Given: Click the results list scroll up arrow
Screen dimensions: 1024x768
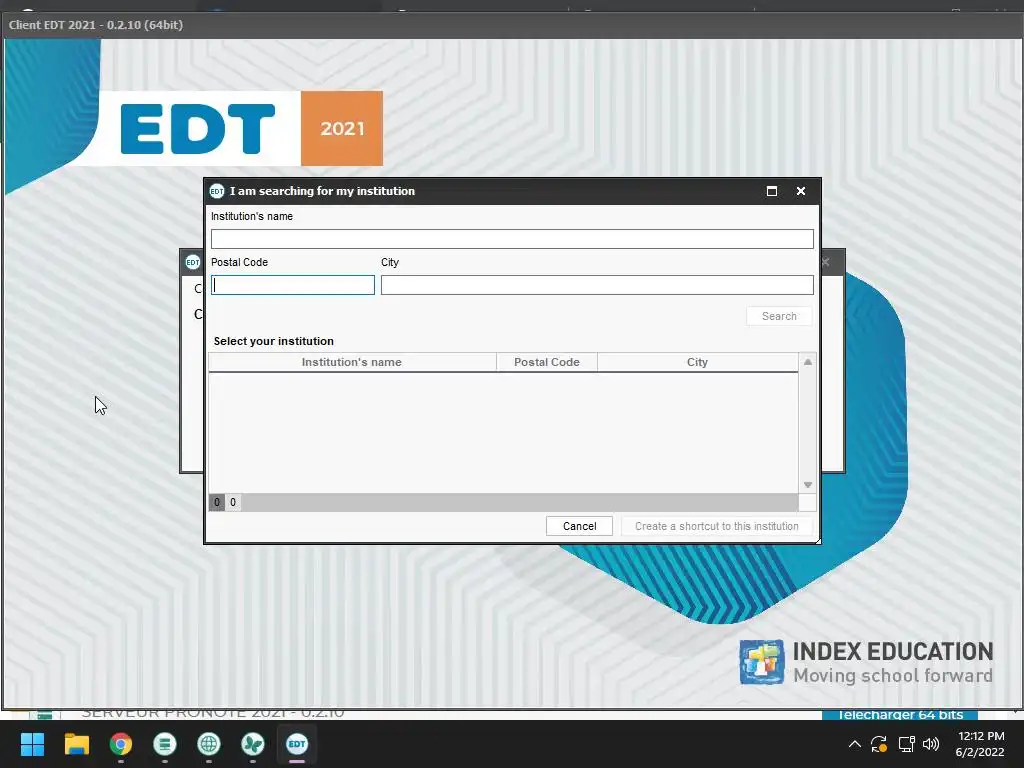Looking at the screenshot, I should pos(808,362).
